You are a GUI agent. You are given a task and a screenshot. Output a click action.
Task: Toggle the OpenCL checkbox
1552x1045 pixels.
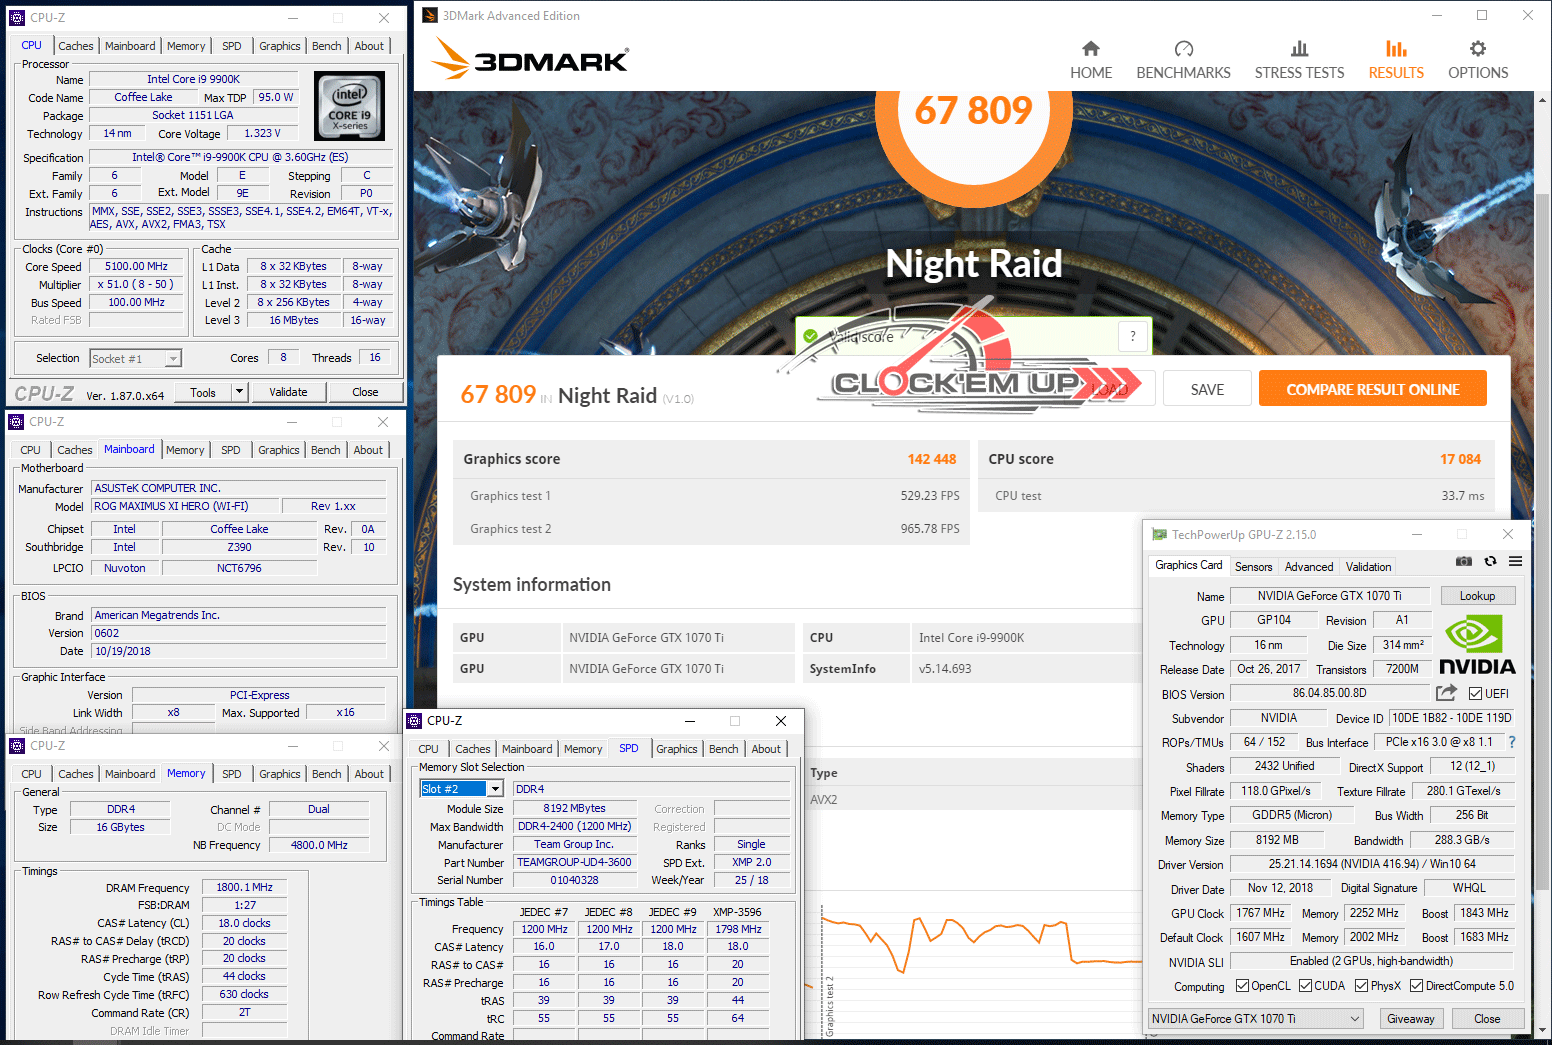(x=1242, y=986)
